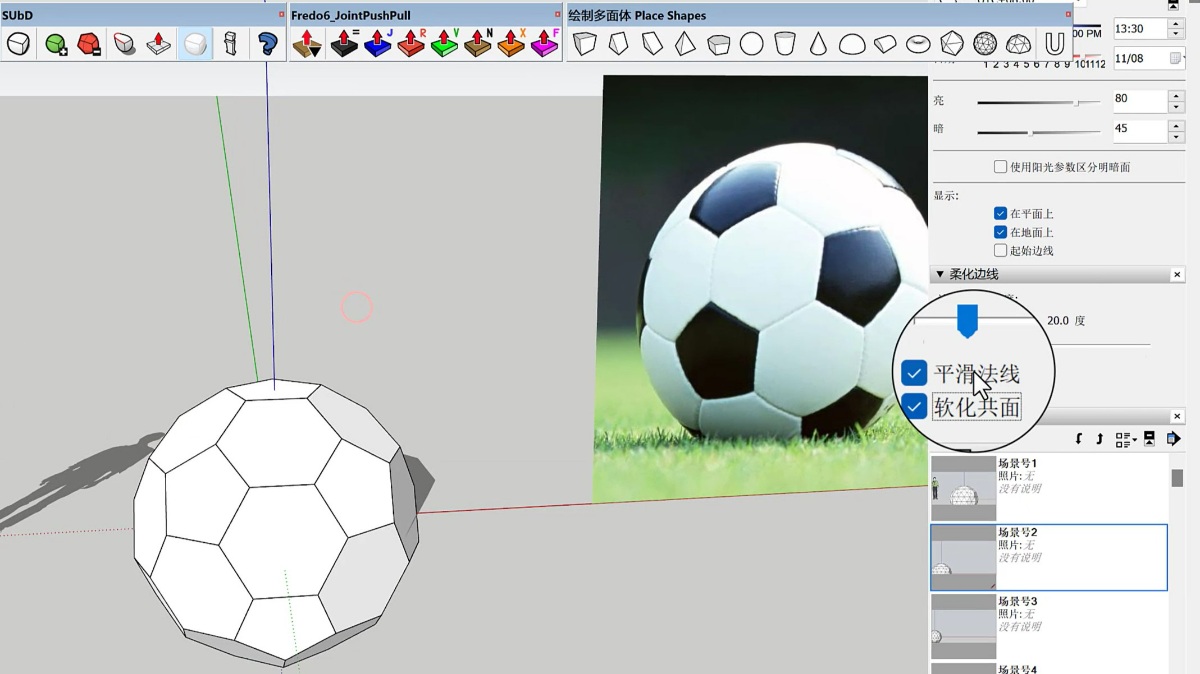This screenshot has height=674, width=1200.
Task: Click the 亮 (light) slider handle
Action: [x=1077, y=102]
